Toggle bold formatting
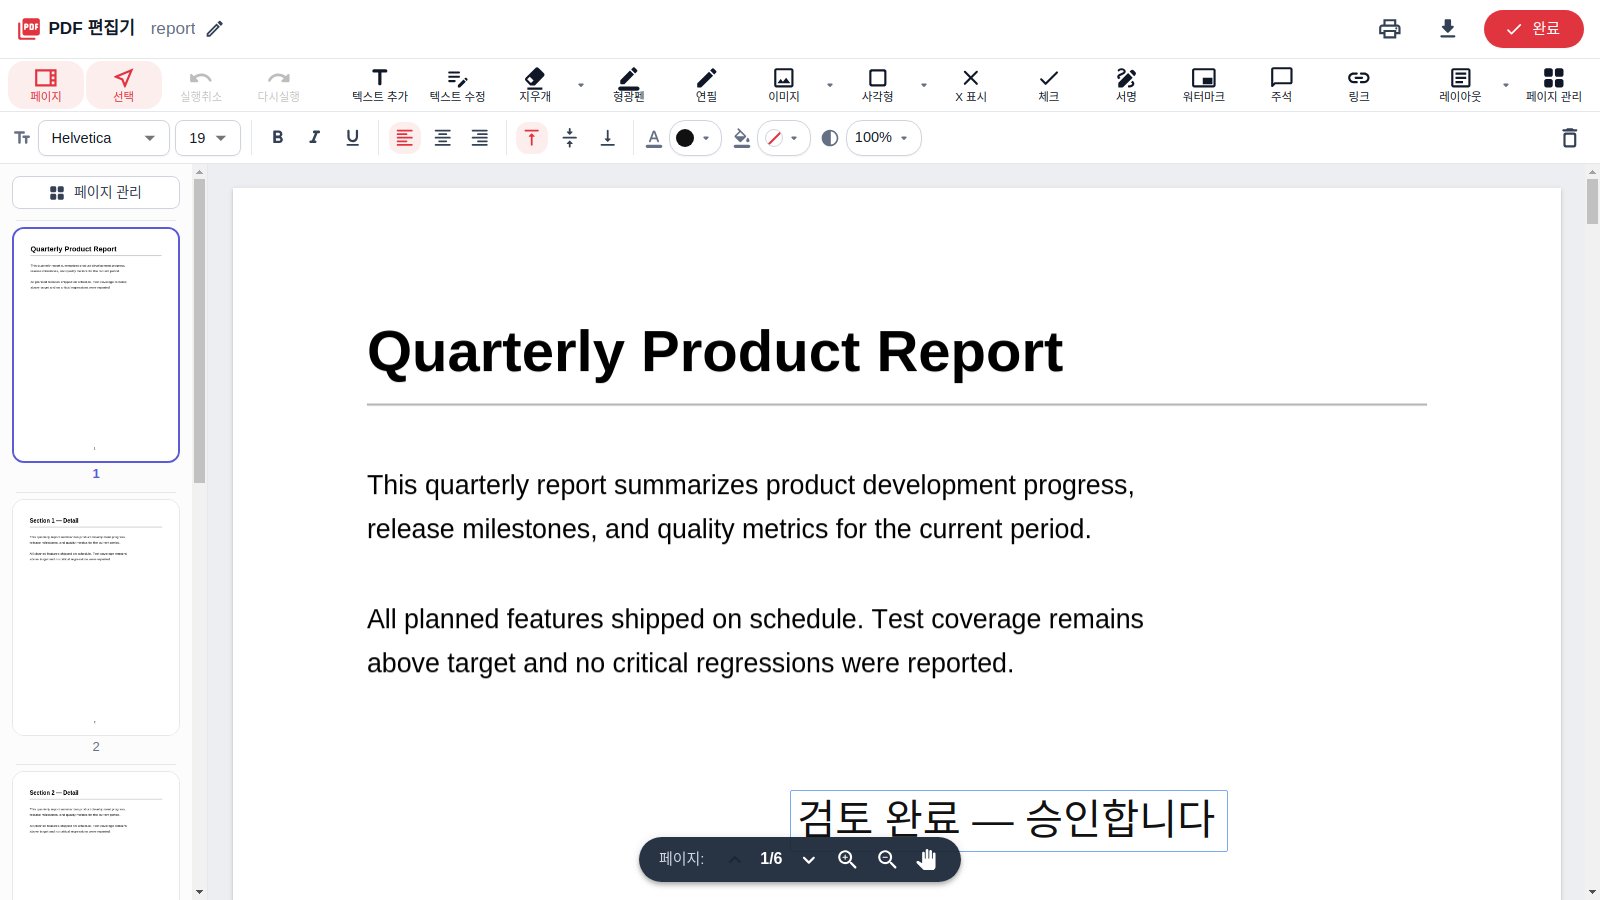 click(x=278, y=138)
